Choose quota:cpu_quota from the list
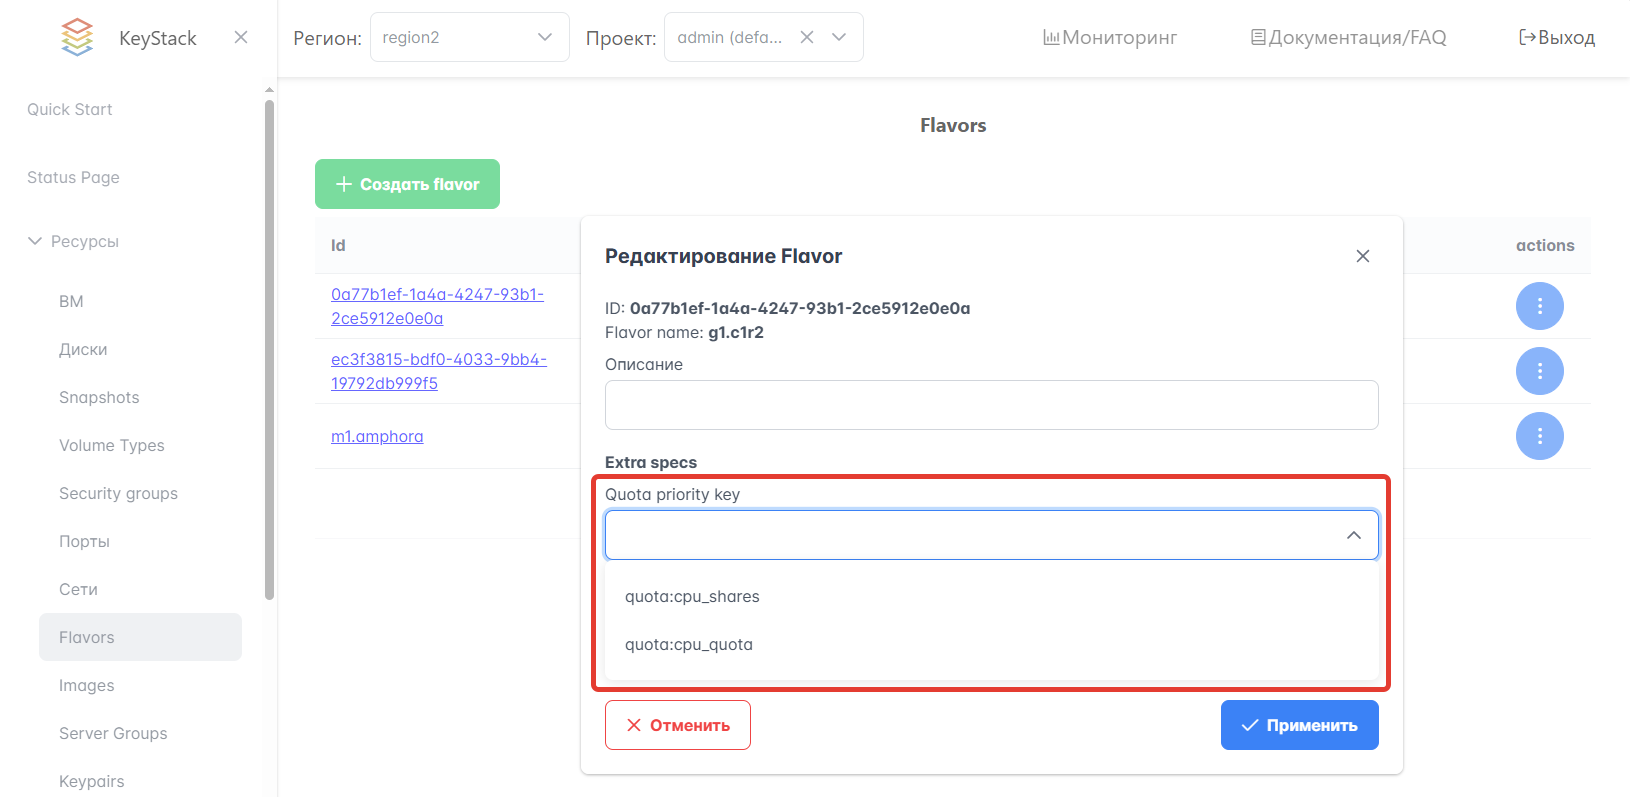Viewport: 1630px width, 797px height. 689,645
